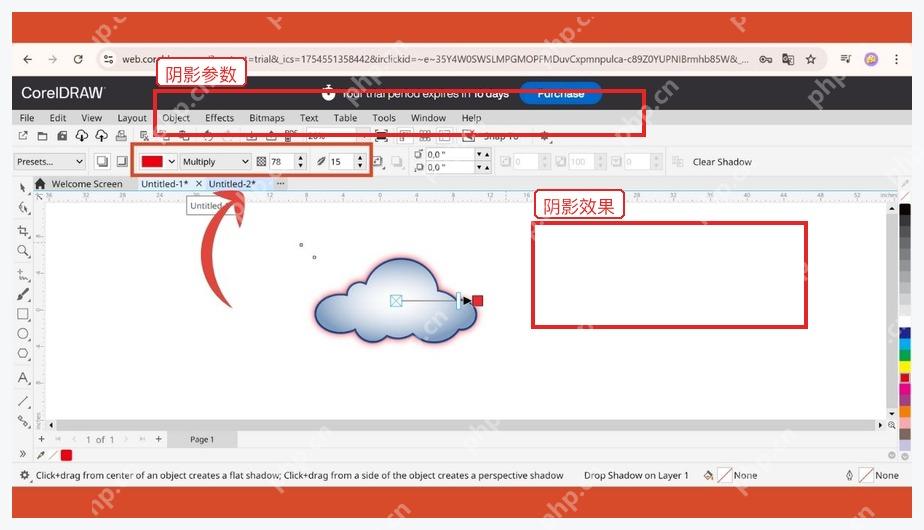Add a page with left plus button

pos(41,439)
